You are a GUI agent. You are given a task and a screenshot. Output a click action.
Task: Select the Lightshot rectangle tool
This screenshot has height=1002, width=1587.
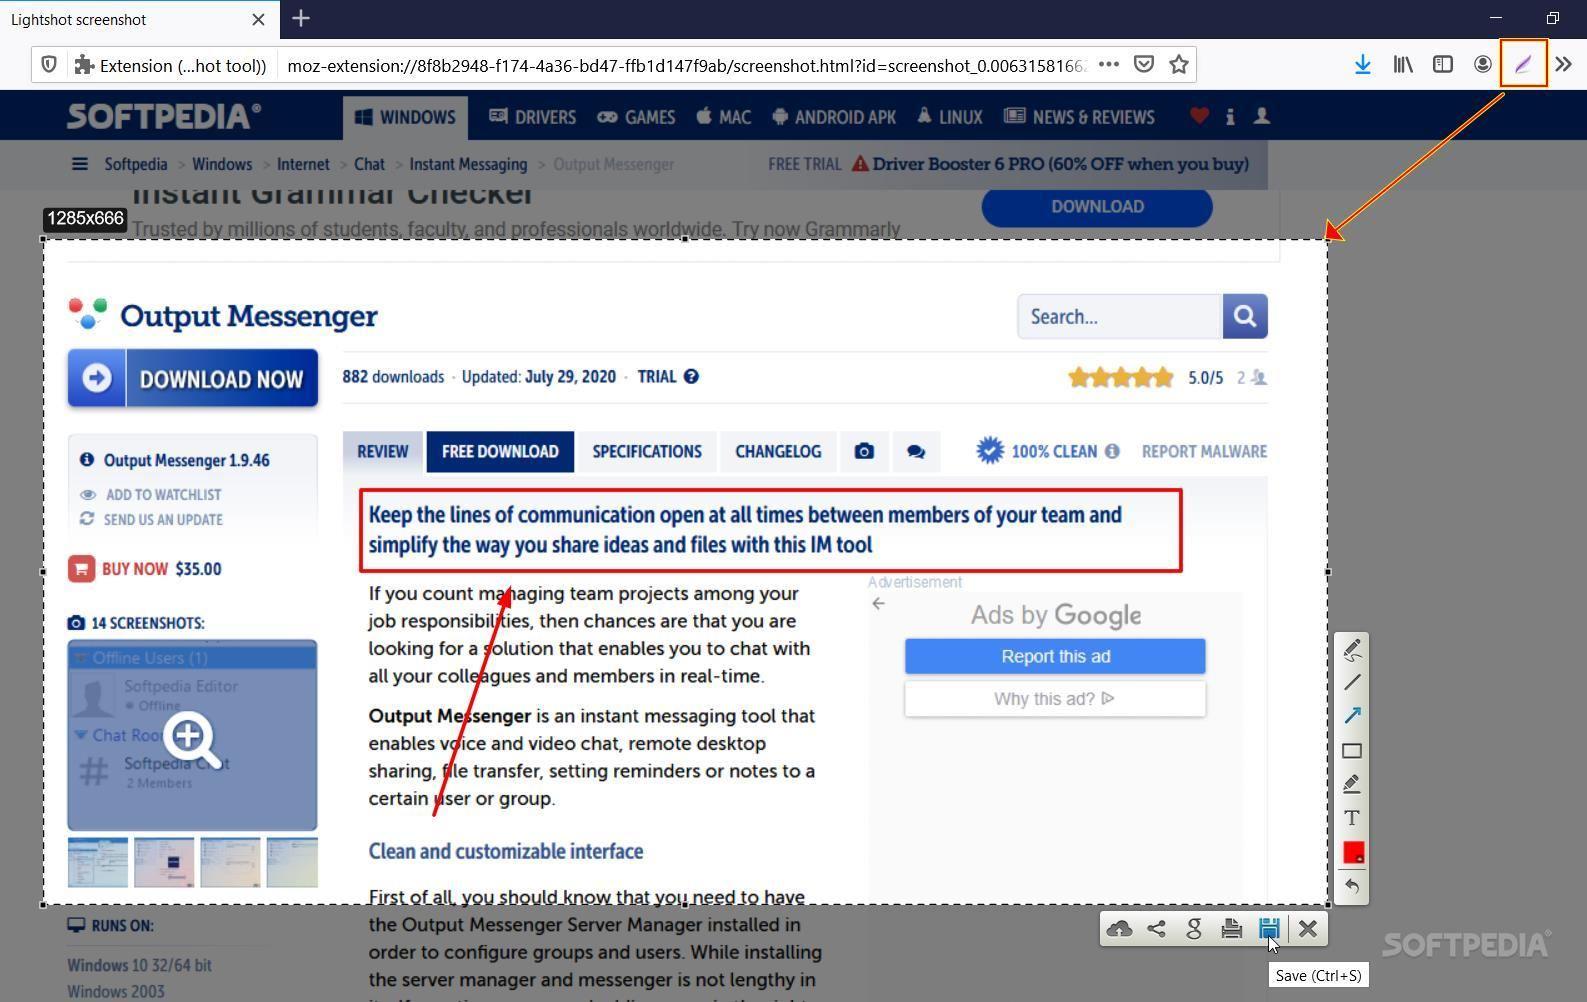(x=1352, y=750)
